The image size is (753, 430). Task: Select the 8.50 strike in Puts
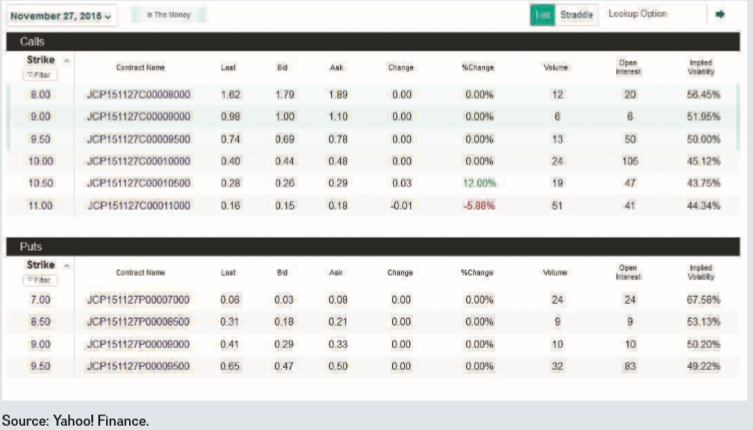pos(40,321)
